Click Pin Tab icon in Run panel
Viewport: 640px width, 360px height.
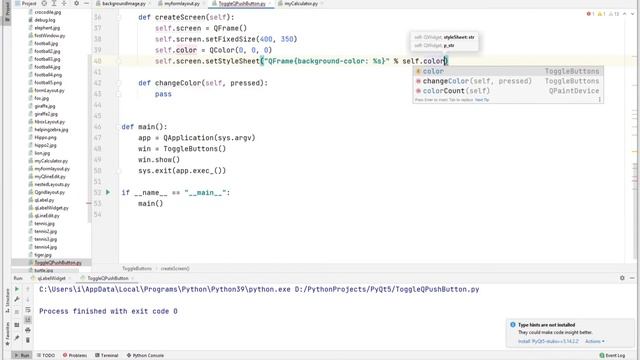pos(17,338)
